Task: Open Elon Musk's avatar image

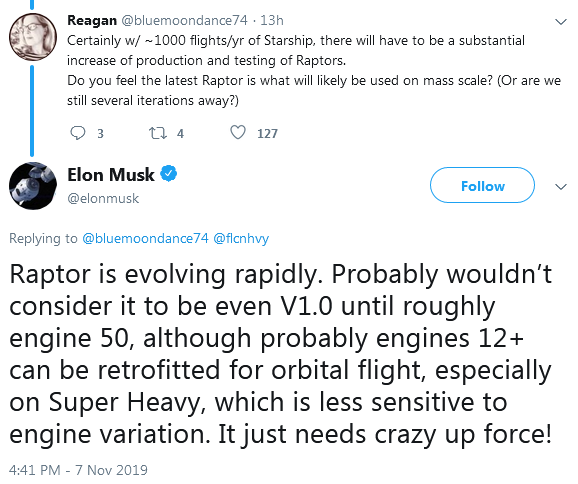Action: 33,186
